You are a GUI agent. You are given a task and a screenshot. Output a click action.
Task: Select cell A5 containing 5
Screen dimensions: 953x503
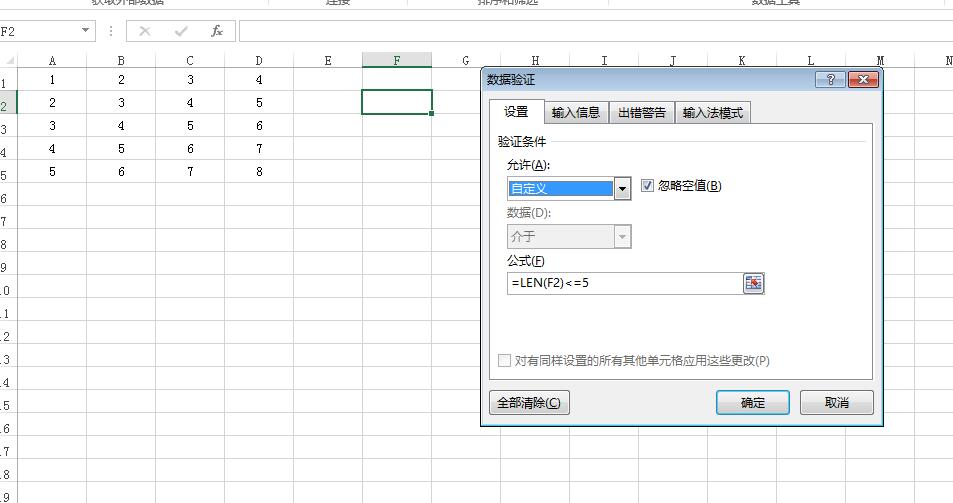52,172
